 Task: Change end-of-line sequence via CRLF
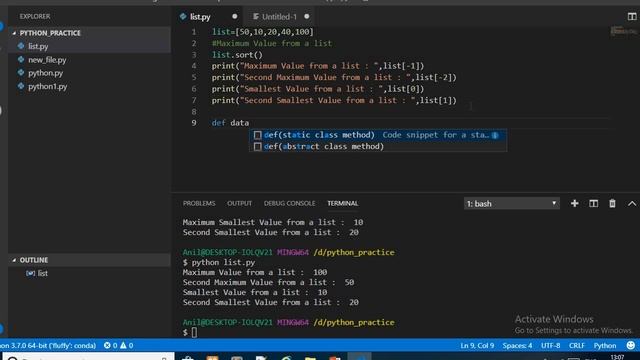[576, 345]
